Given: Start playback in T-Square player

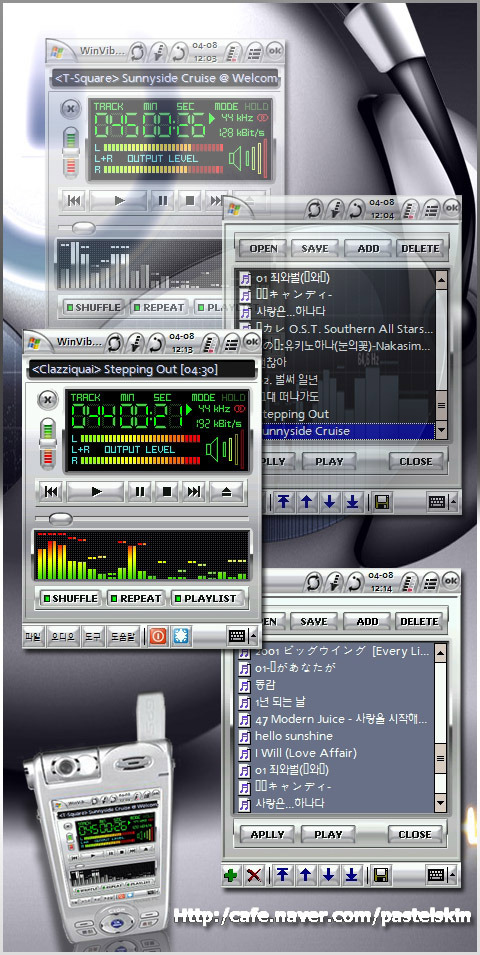Looking at the screenshot, I should 119,200.
